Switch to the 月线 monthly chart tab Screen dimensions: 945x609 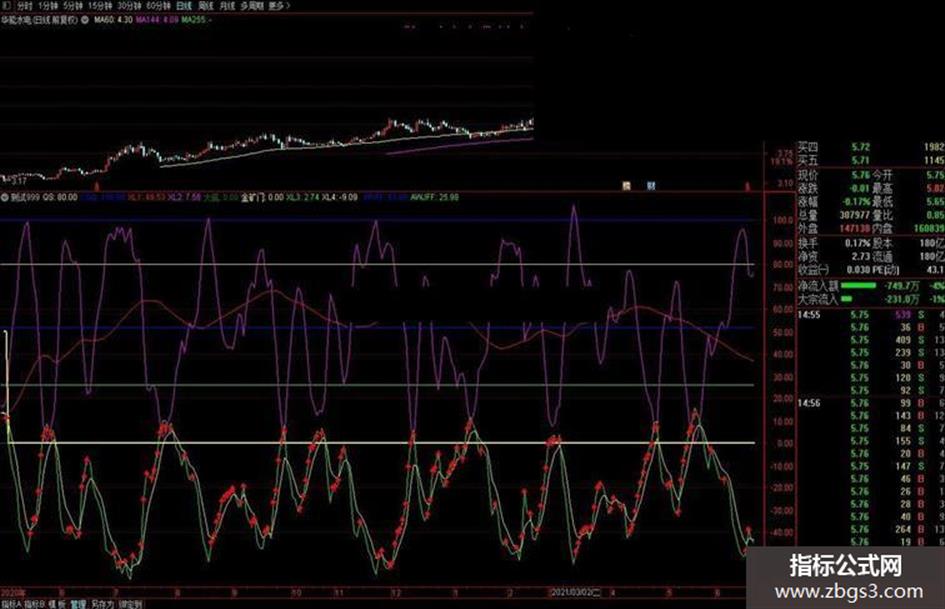pos(227,5)
